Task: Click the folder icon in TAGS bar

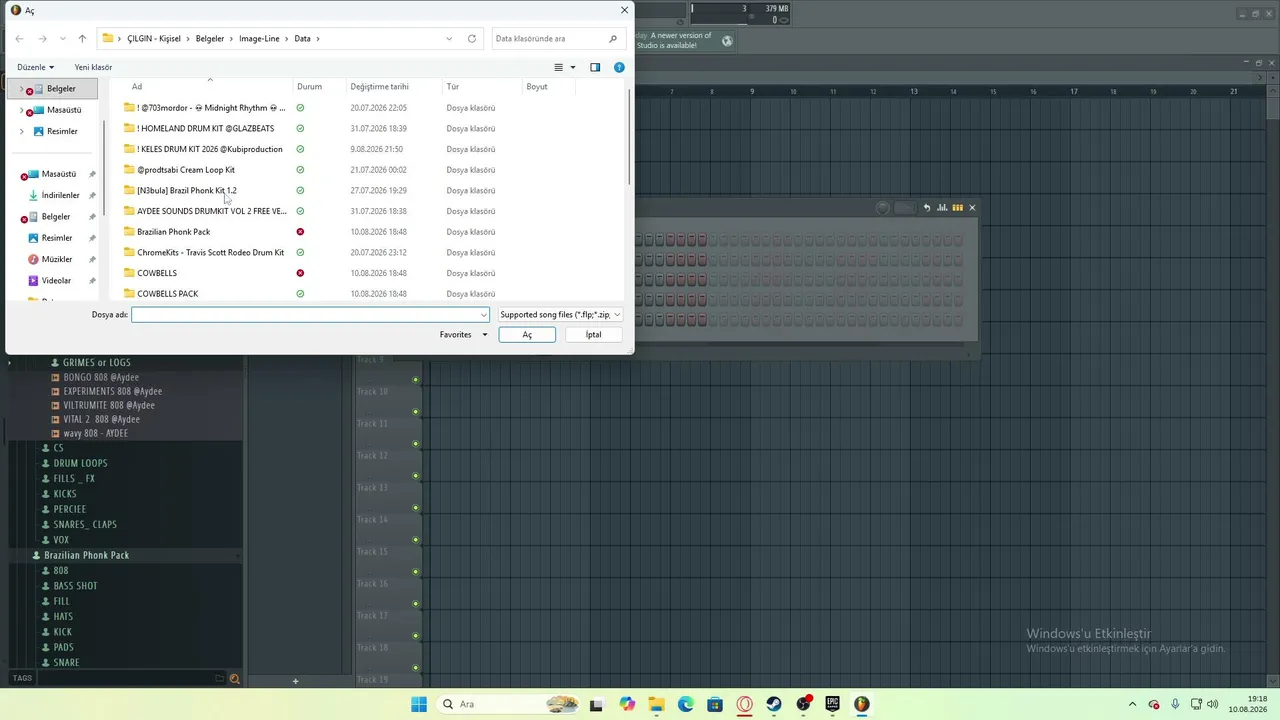Action: click(x=220, y=679)
